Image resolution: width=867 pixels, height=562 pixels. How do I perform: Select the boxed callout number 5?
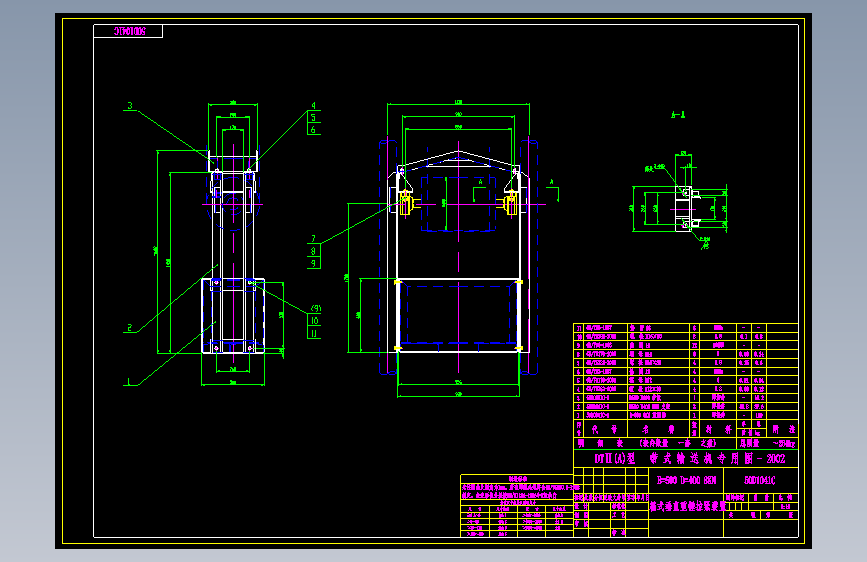click(314, 117)
